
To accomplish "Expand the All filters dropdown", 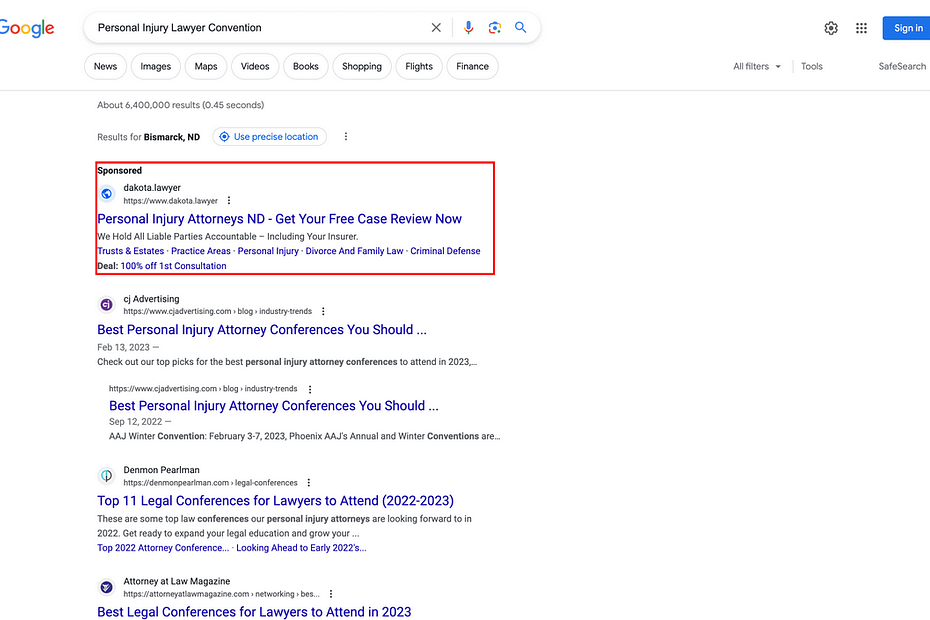I will [757, 66].
